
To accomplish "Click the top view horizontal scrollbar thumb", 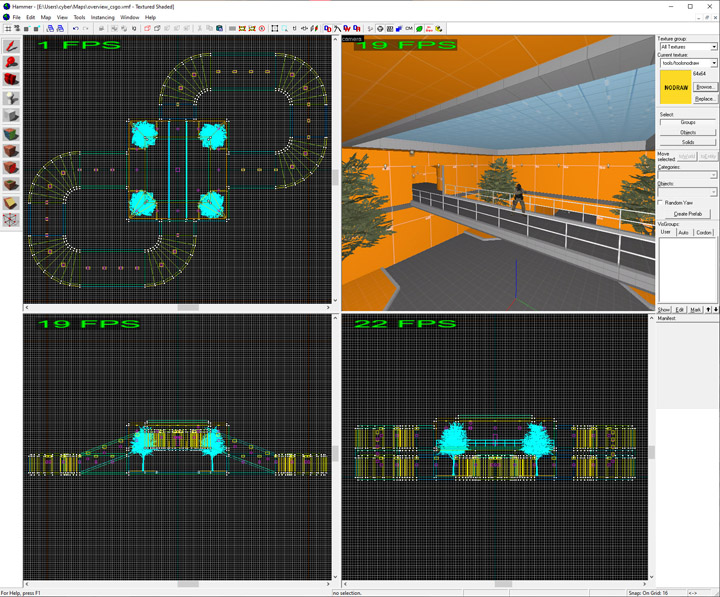I will [x=188, y=307].
